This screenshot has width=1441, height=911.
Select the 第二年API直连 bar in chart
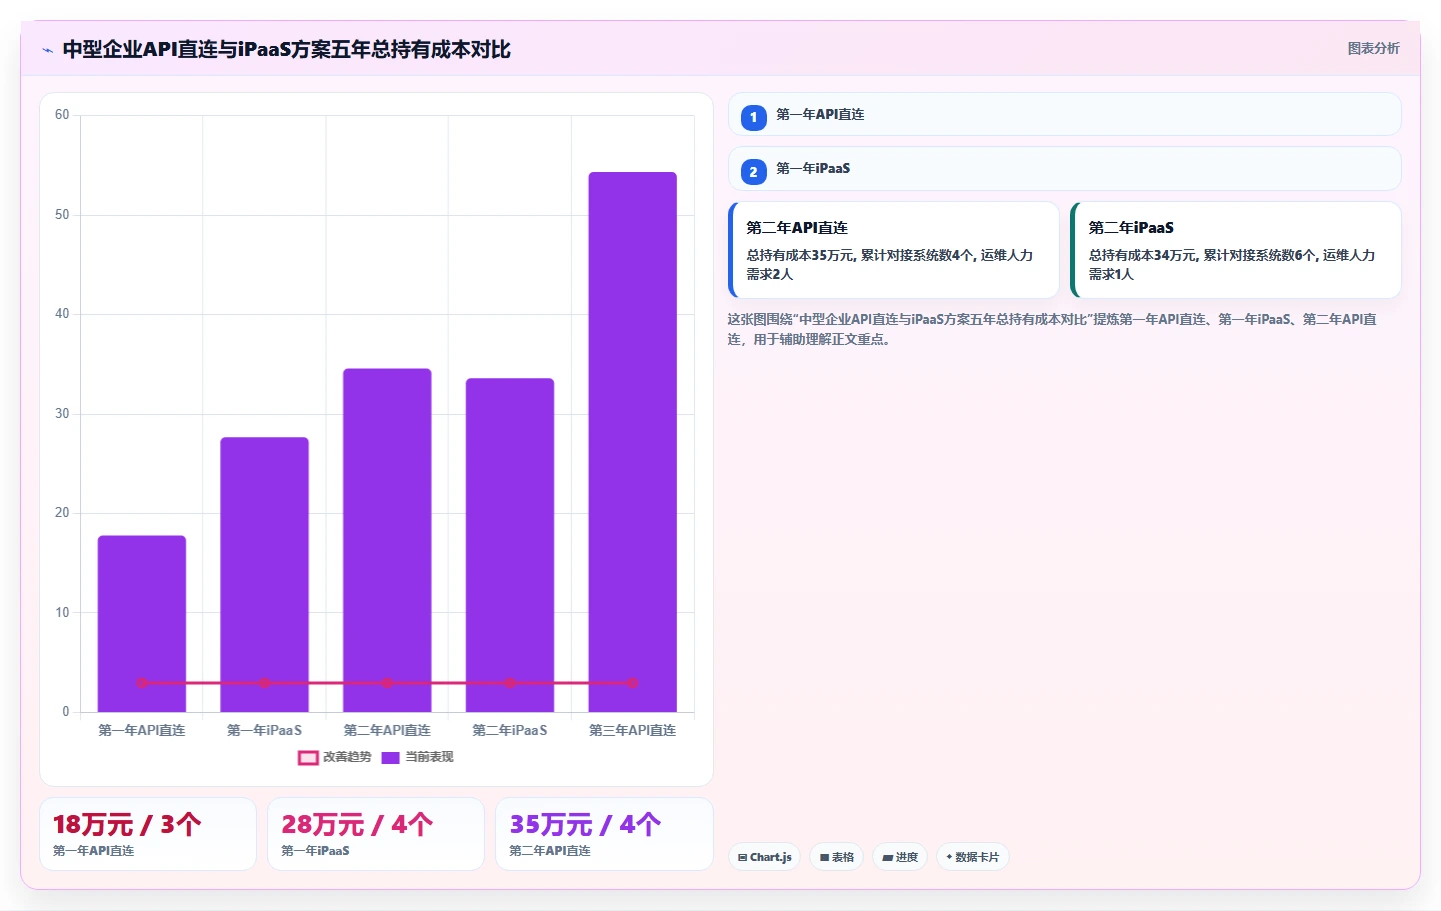tap(387, 540)
